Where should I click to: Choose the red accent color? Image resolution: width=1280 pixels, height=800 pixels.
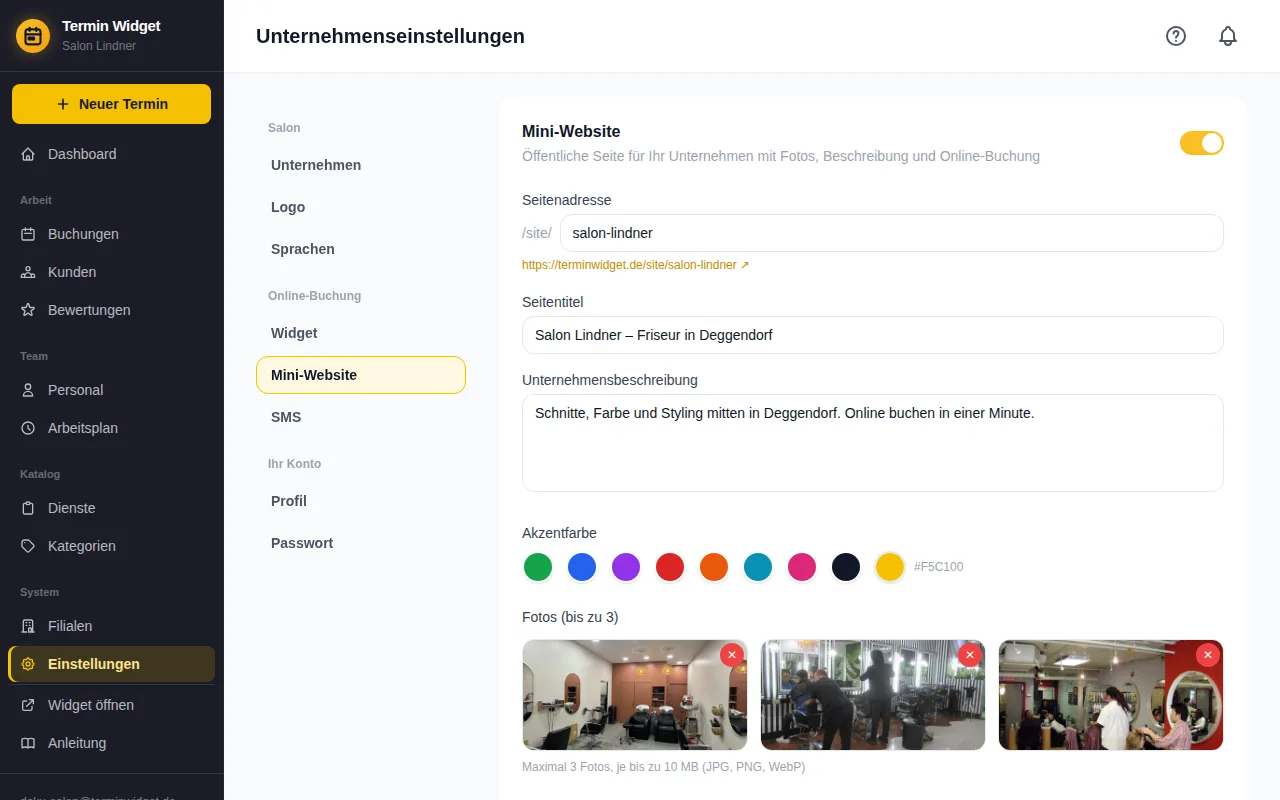pyautogui.click(x=670, y=567)
